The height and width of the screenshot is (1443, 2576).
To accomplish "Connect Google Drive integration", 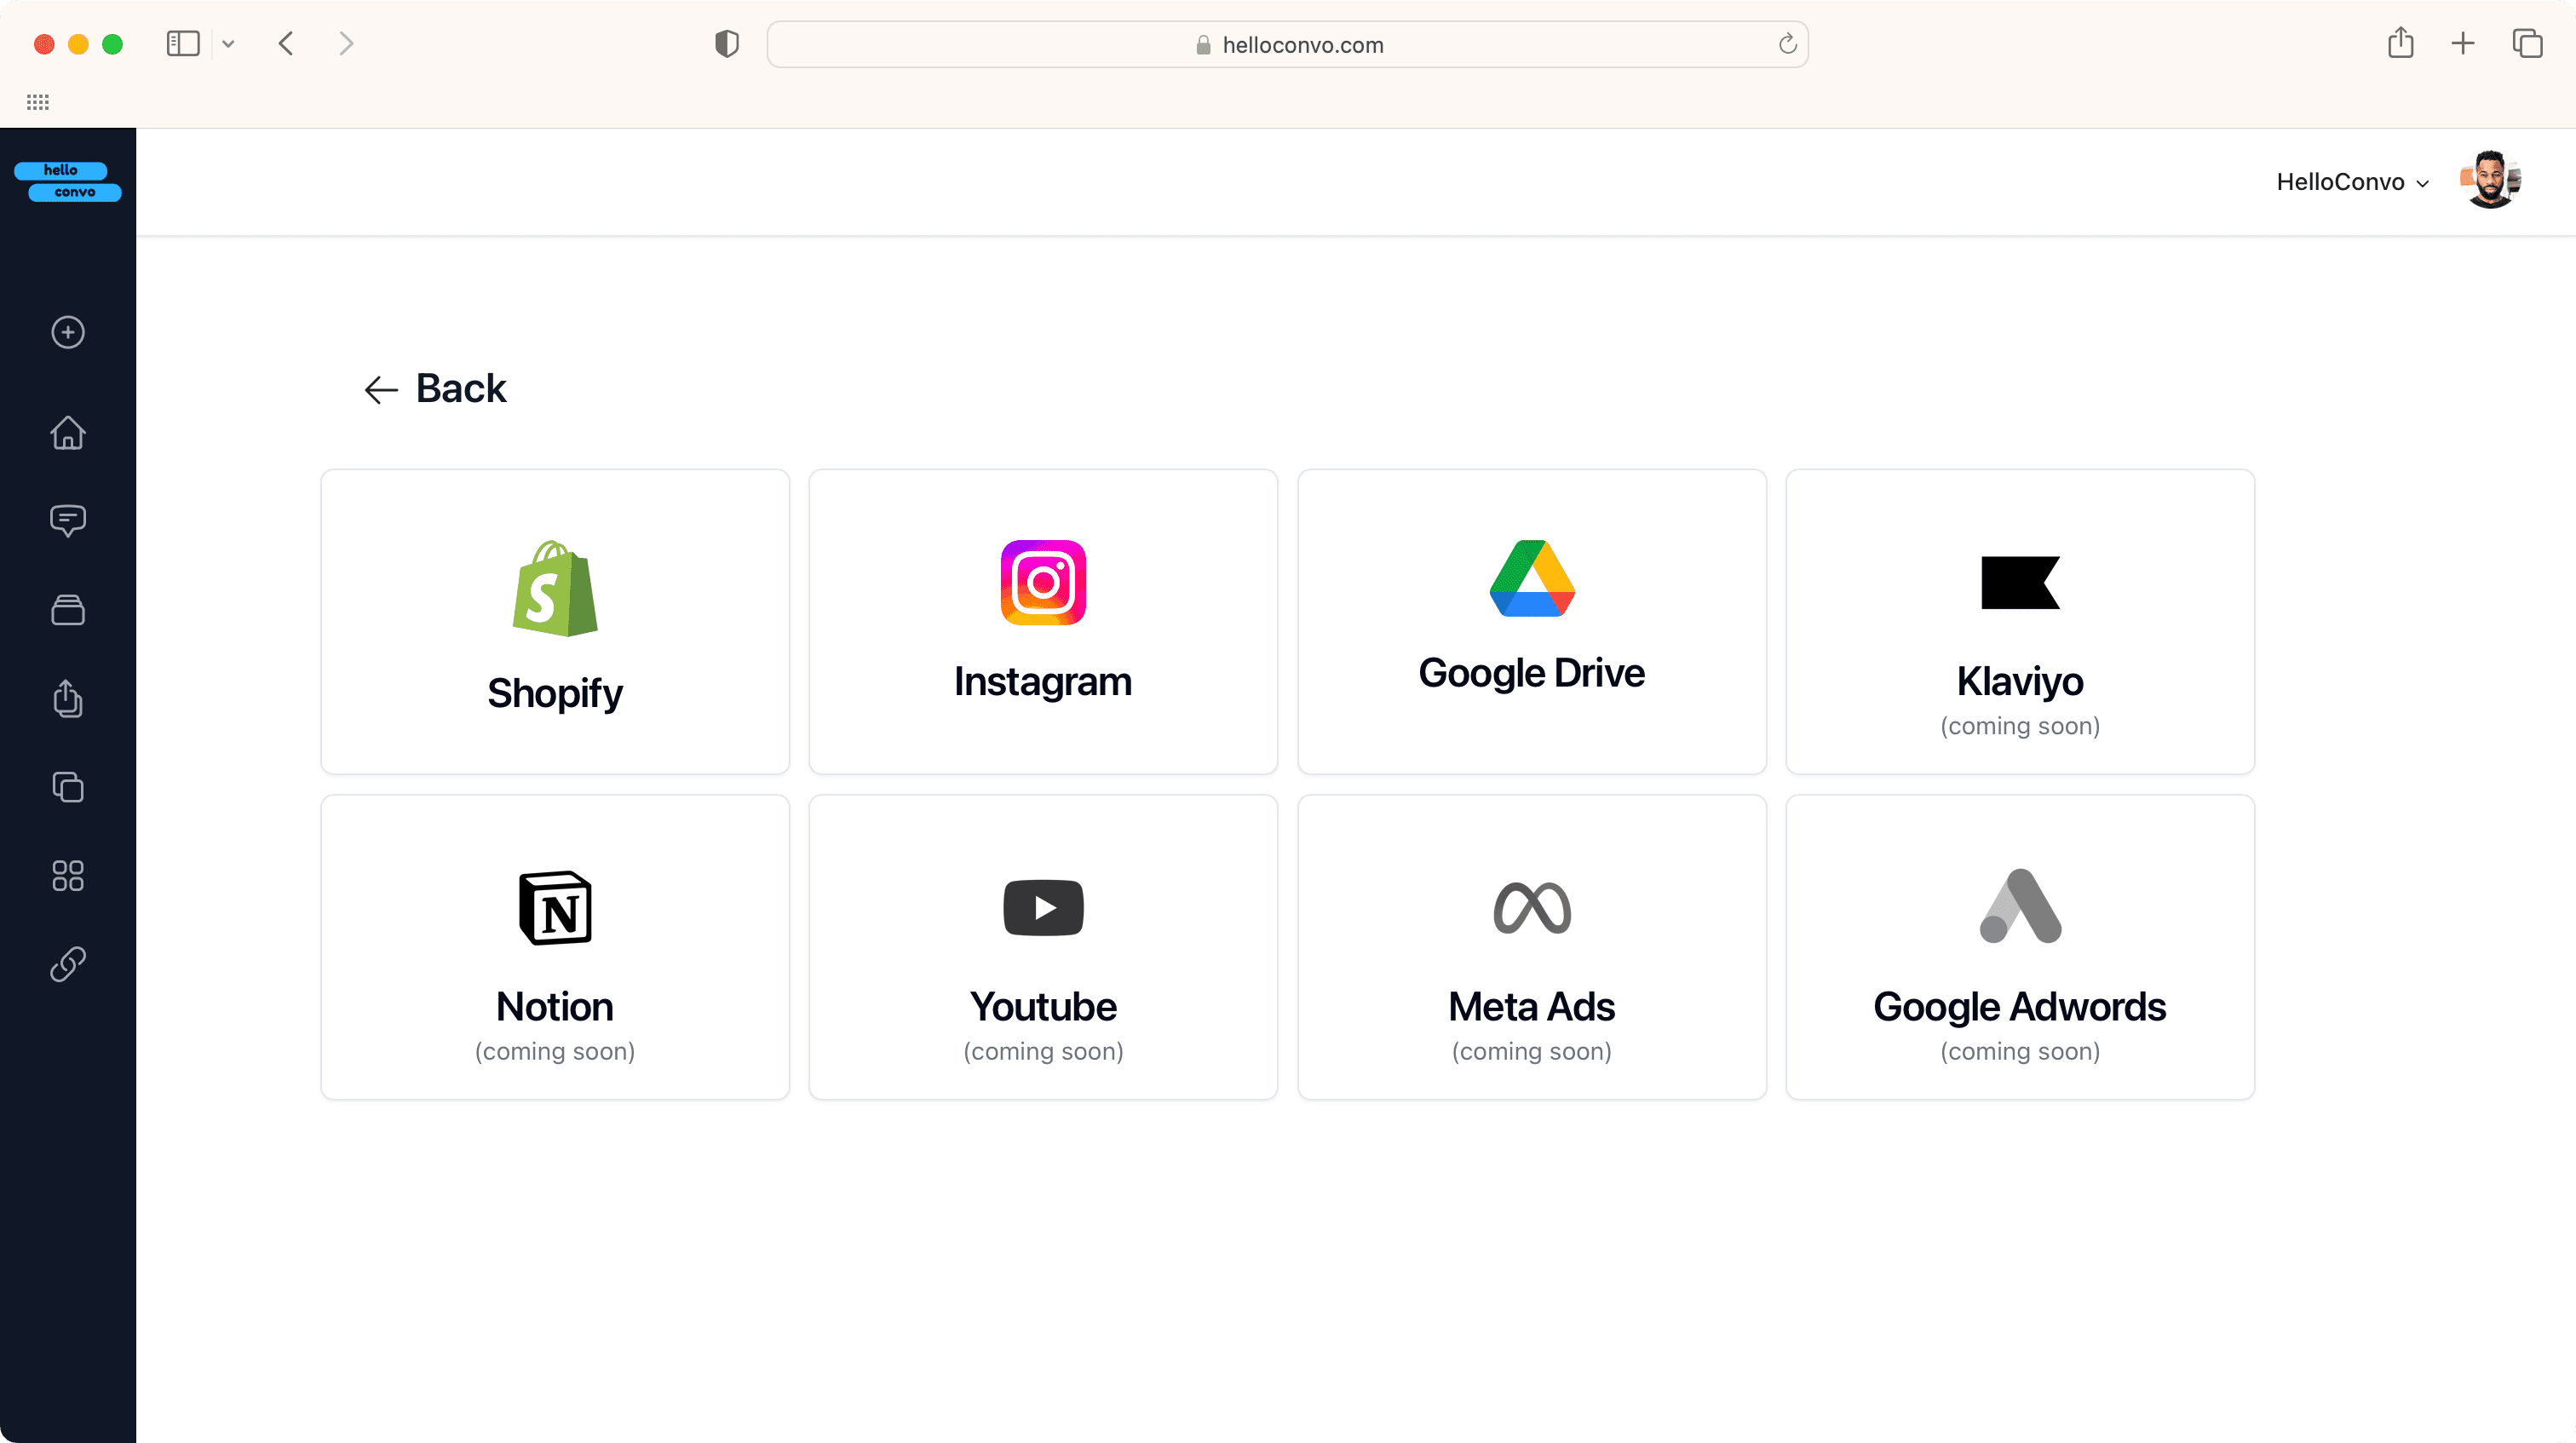I will pos(1531,621).
